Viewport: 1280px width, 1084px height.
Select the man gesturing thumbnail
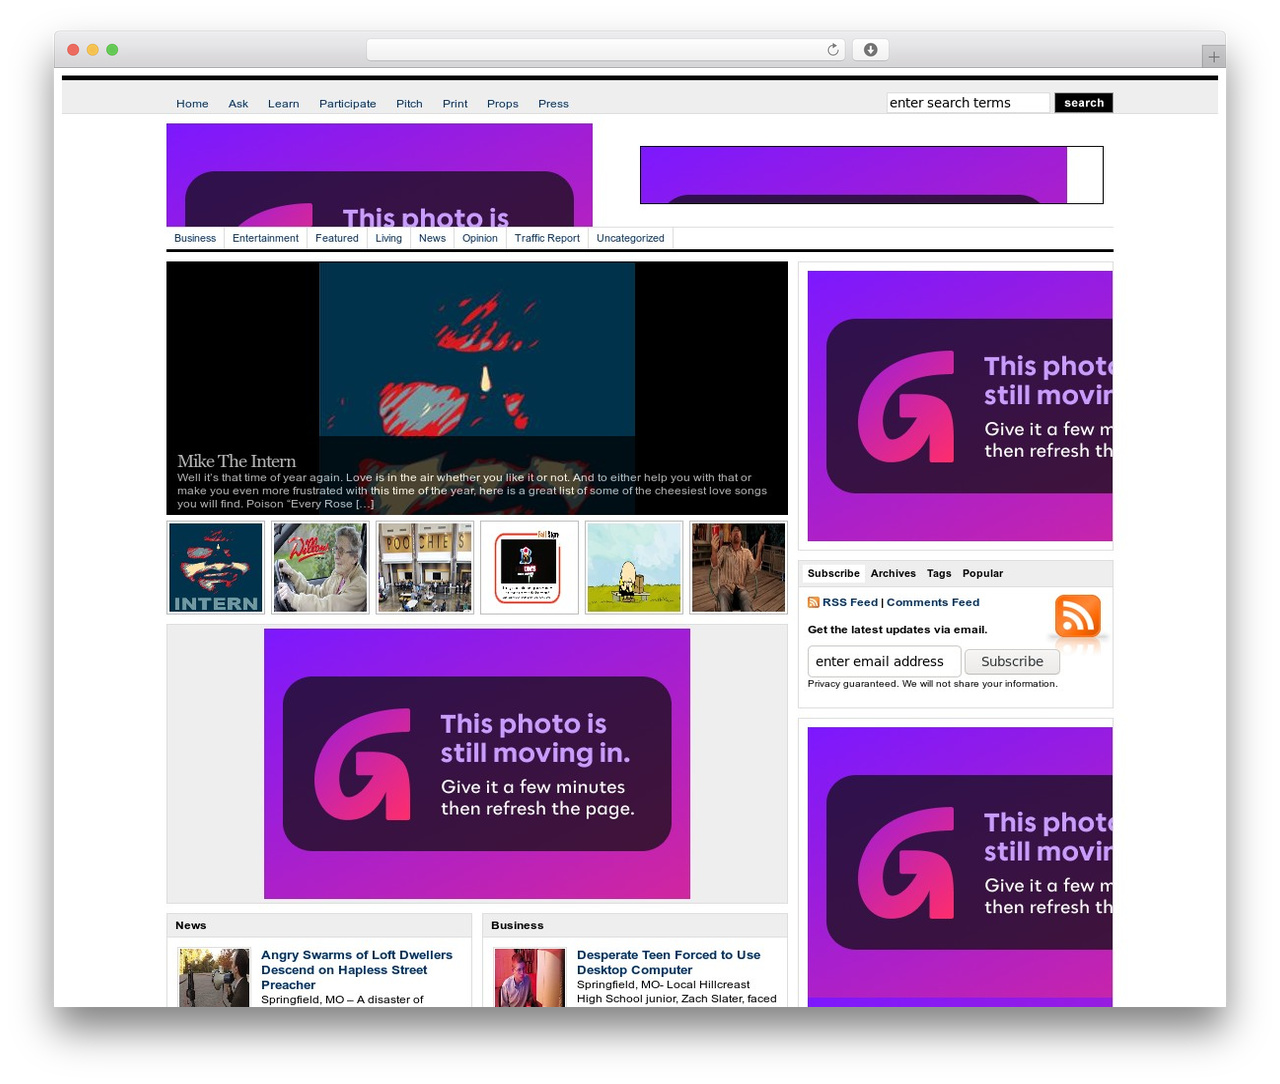(738, 567)
